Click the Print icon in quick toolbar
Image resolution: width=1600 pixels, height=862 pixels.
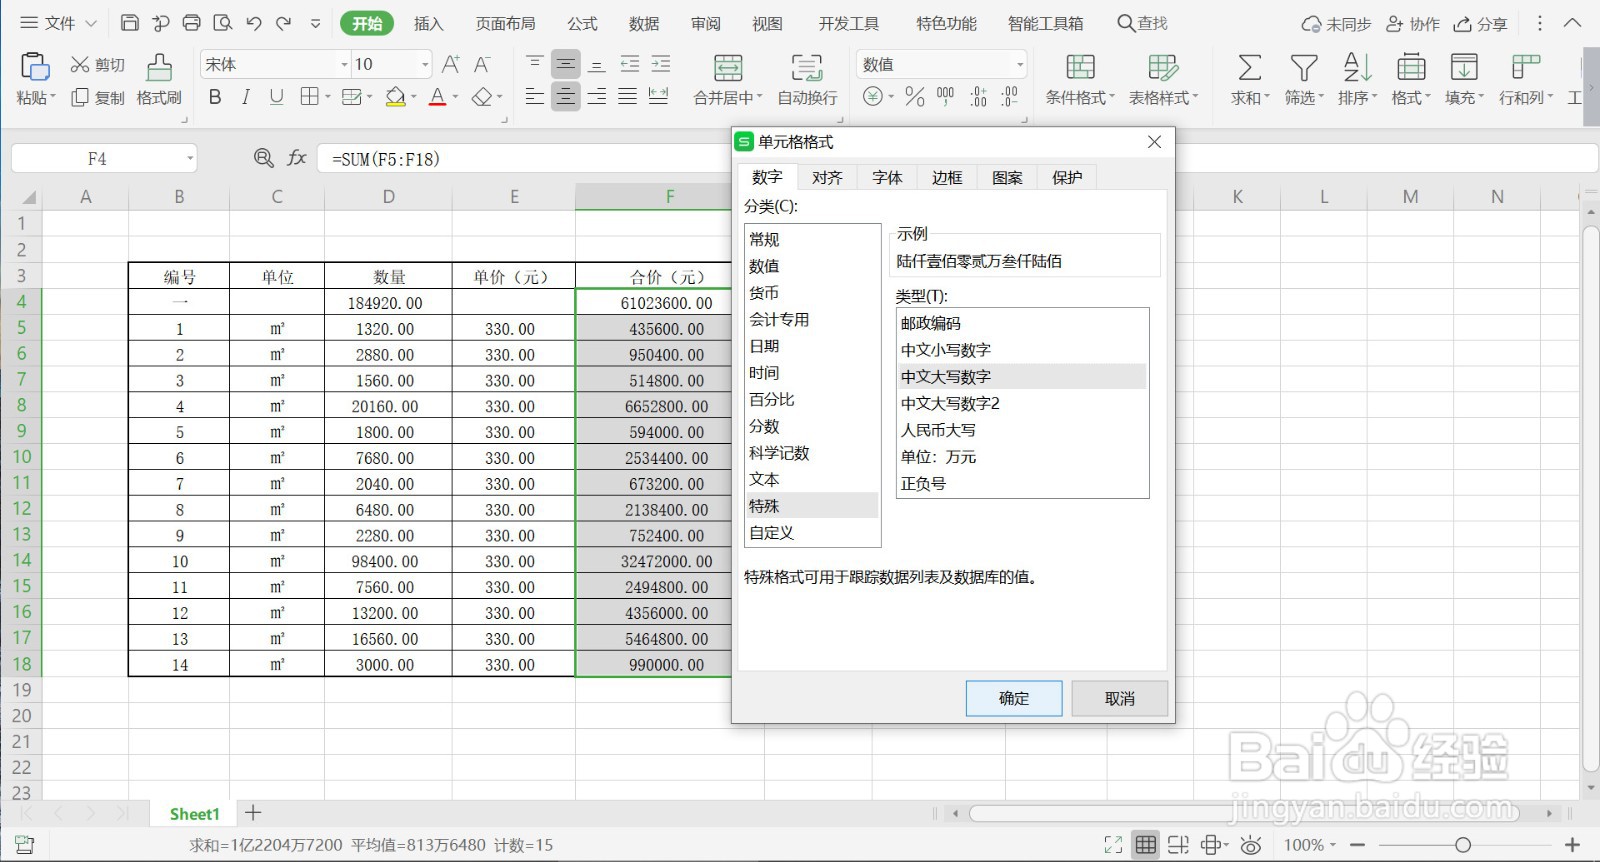coord(191,23)
